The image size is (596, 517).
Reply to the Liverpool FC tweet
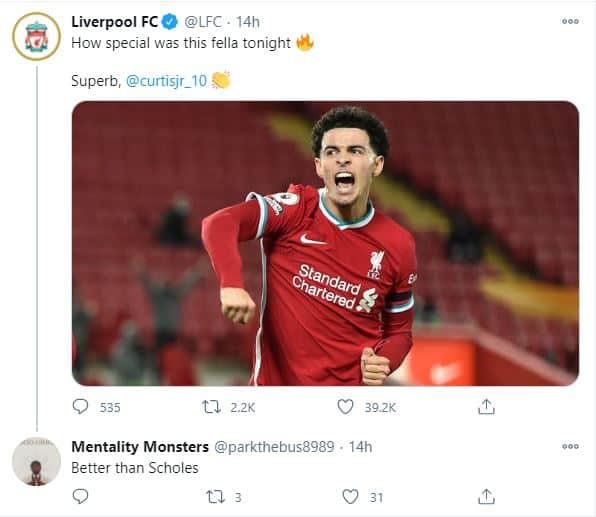click(80, 407)
